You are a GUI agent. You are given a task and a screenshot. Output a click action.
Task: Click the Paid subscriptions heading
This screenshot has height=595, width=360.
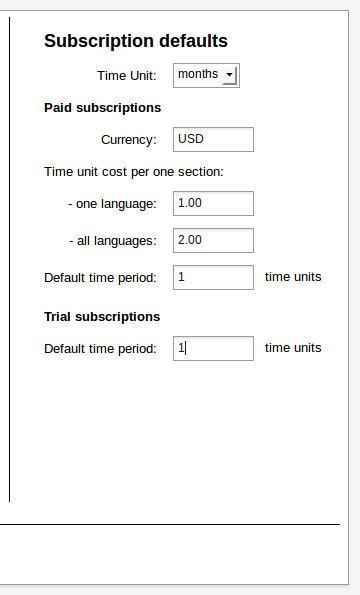point(102,108)
